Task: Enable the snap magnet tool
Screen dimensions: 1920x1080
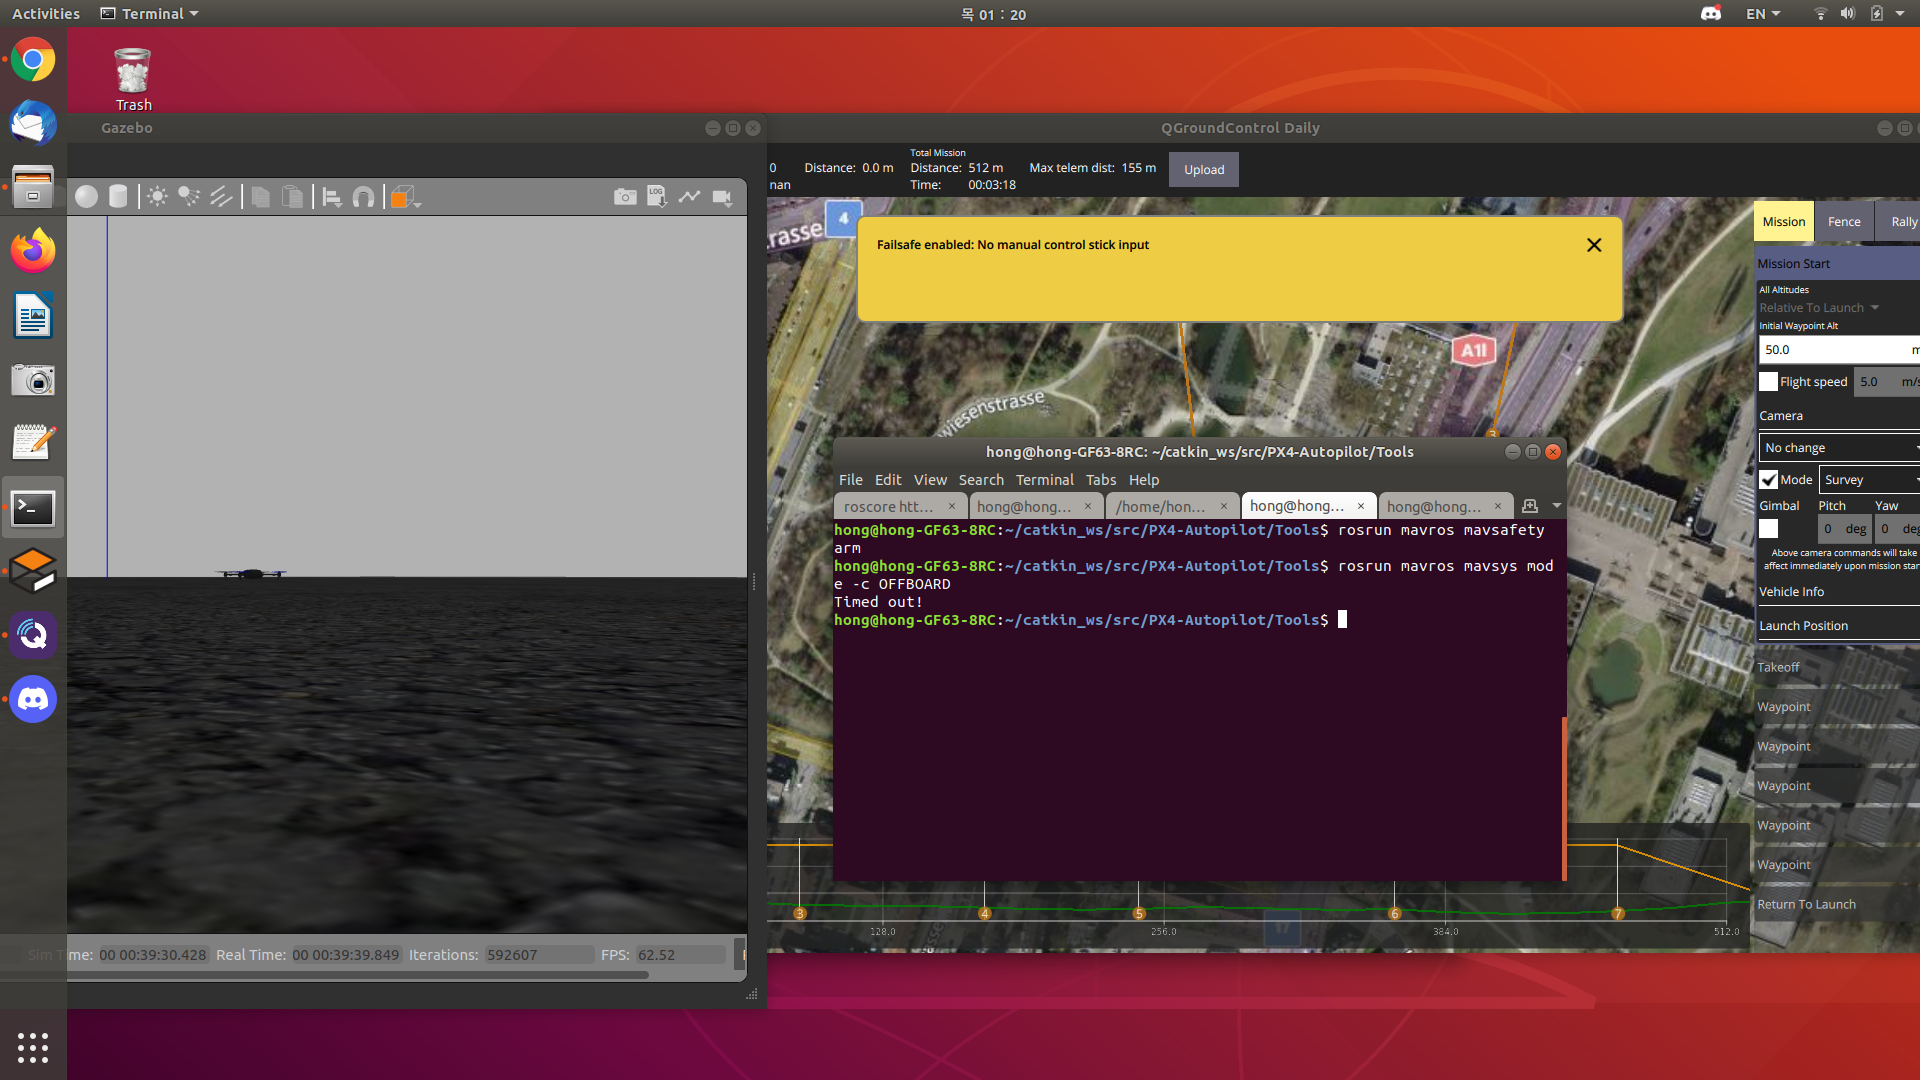Action: click(364, 197)
